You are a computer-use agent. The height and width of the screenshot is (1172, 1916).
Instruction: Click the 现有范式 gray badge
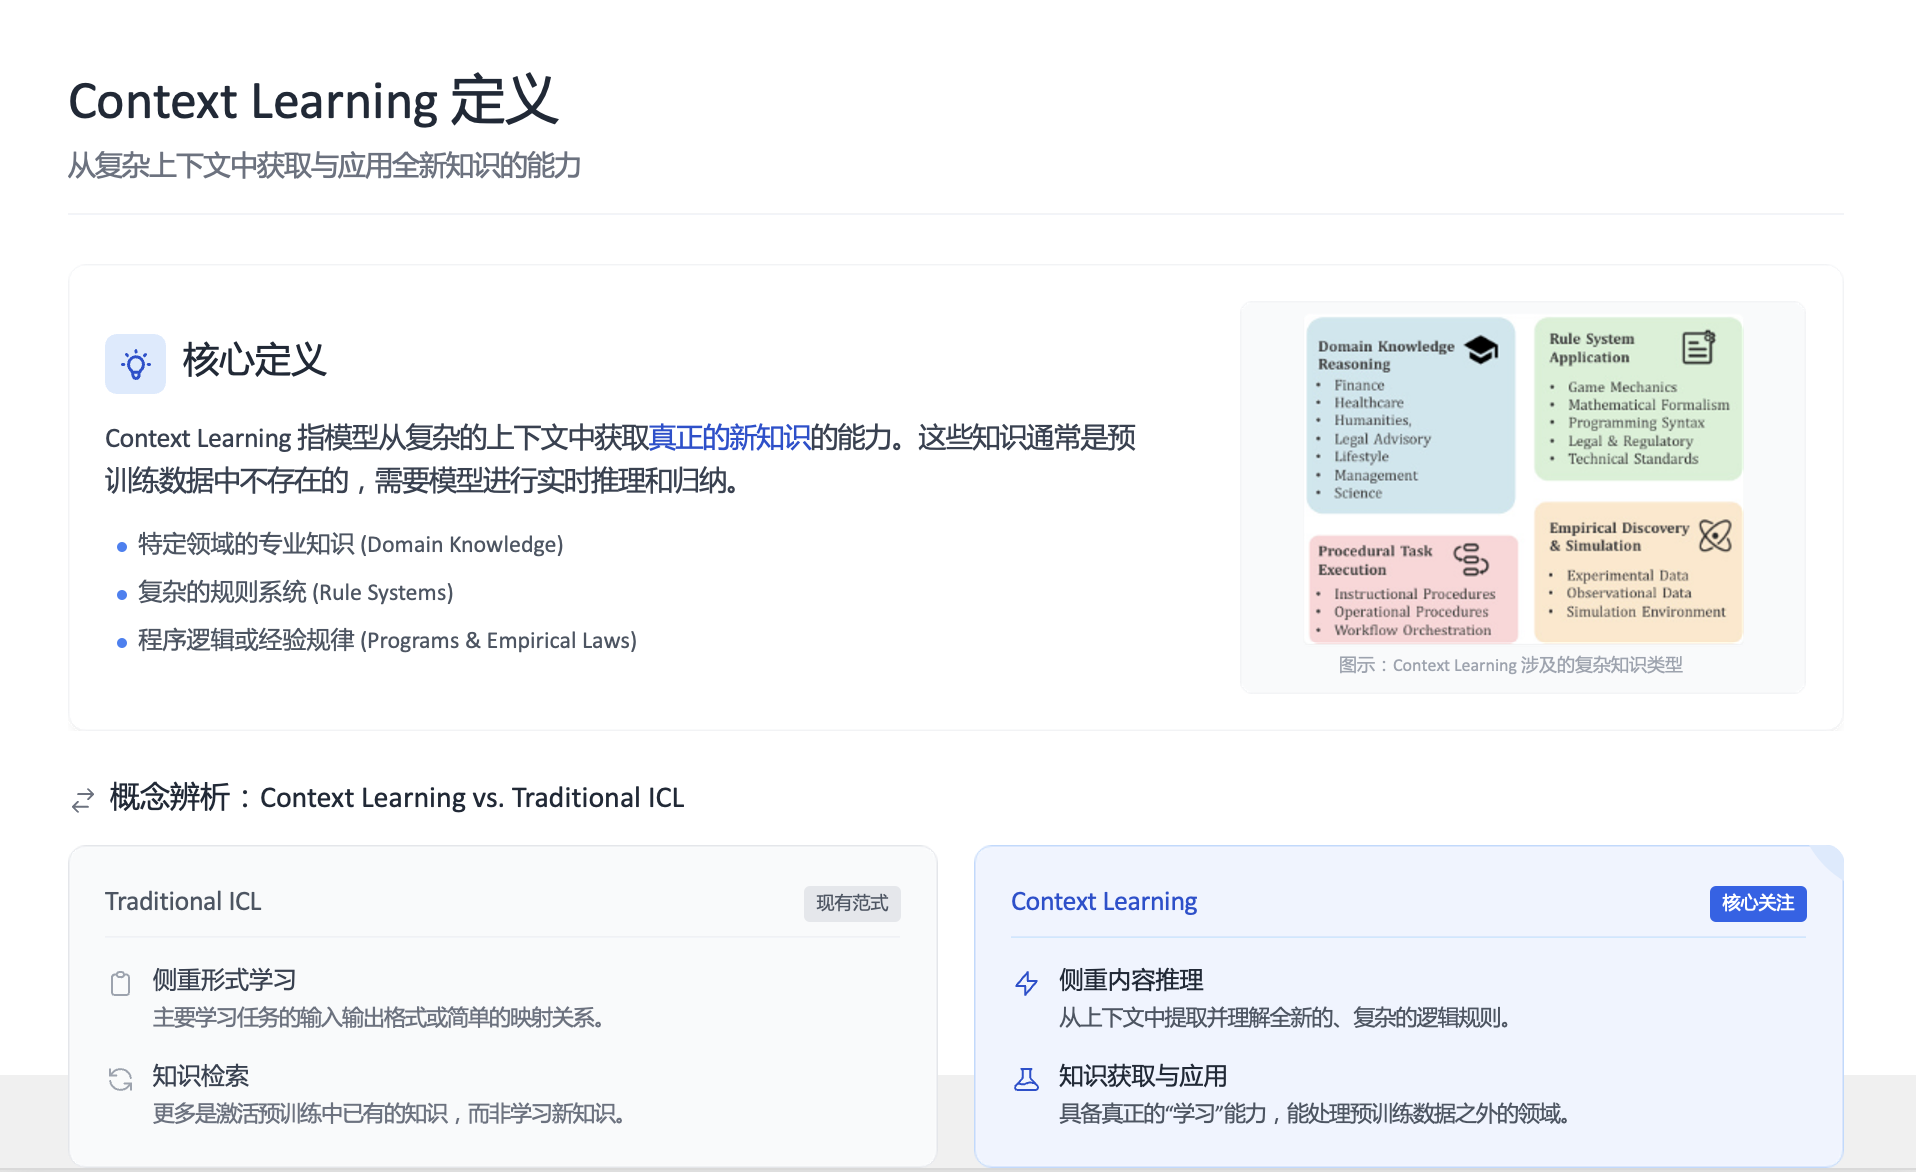852,903
